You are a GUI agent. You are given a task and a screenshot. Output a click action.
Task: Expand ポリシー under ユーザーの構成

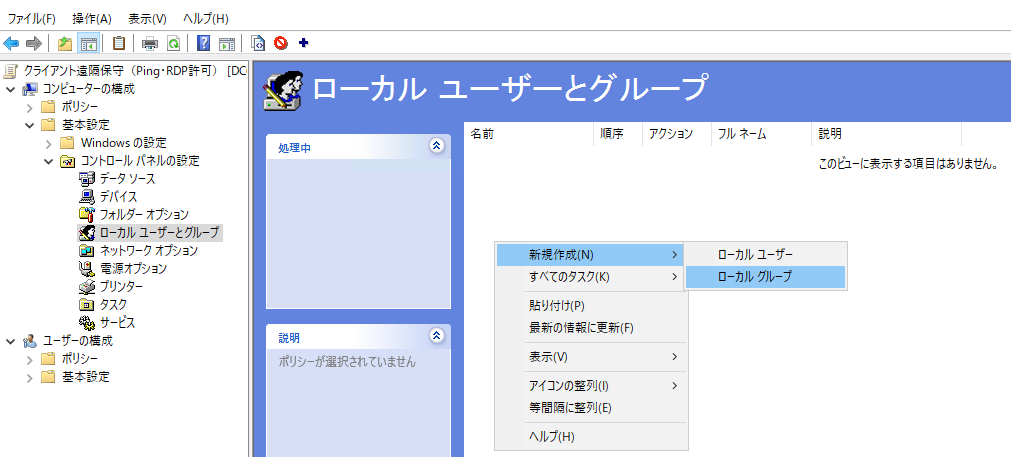(x=30, y=358)
